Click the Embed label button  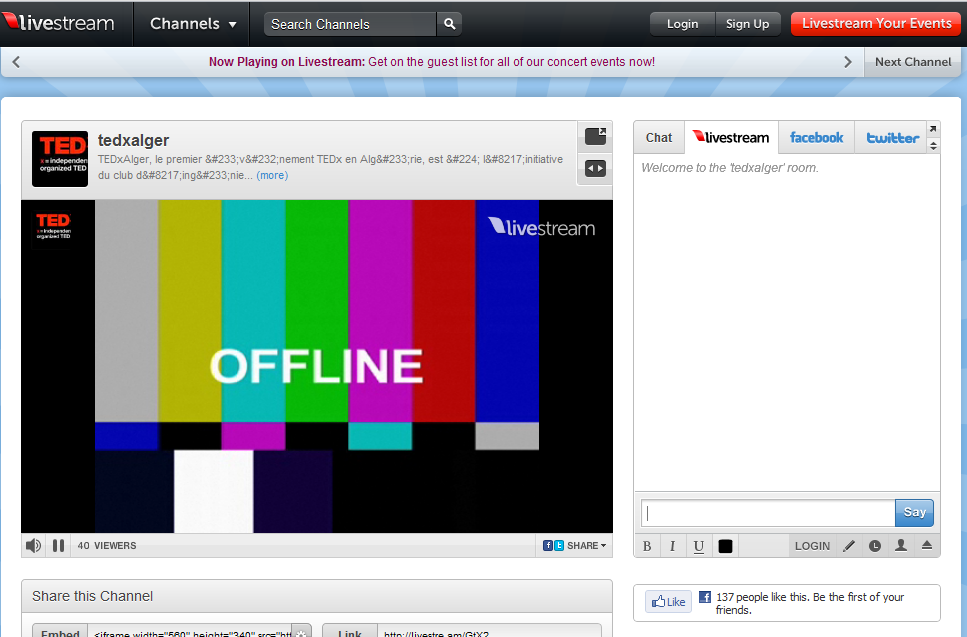click(60, 631)
